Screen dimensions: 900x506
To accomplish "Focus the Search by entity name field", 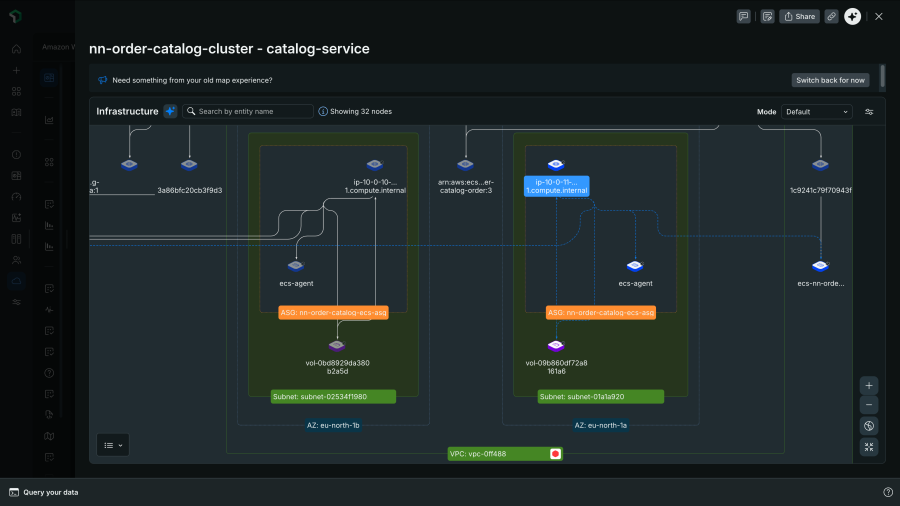I will [248, 111].
